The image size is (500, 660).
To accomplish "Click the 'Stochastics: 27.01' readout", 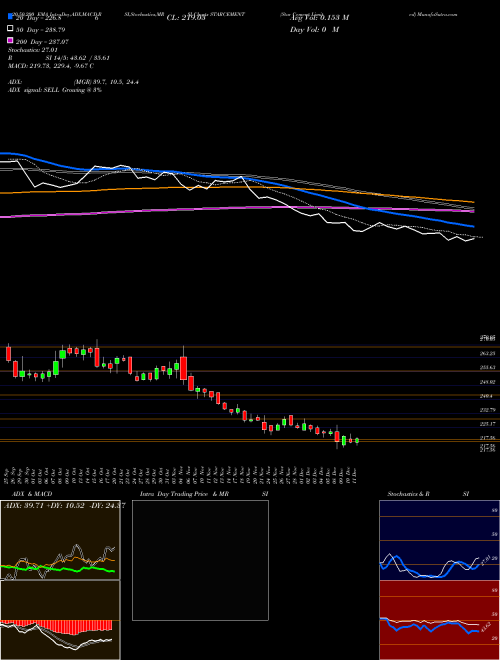I will (33, 50).
